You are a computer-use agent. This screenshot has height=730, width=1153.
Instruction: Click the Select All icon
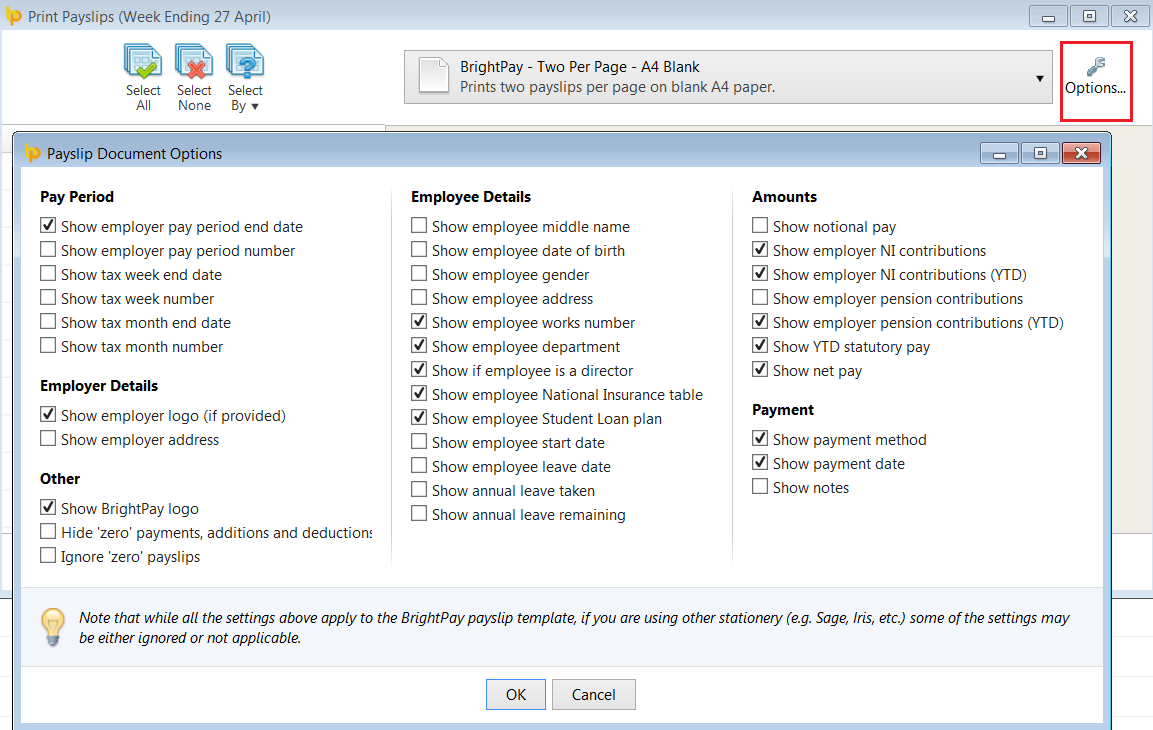coord(143,62)
